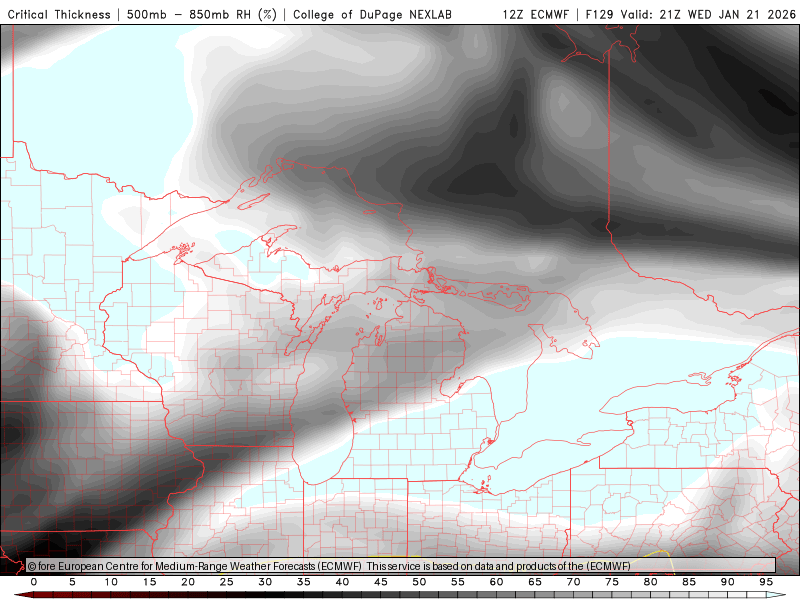The image size is (800, 600).
Task: Click the 'College of DuPage NEXLAB' text
Action: (372, 15)
